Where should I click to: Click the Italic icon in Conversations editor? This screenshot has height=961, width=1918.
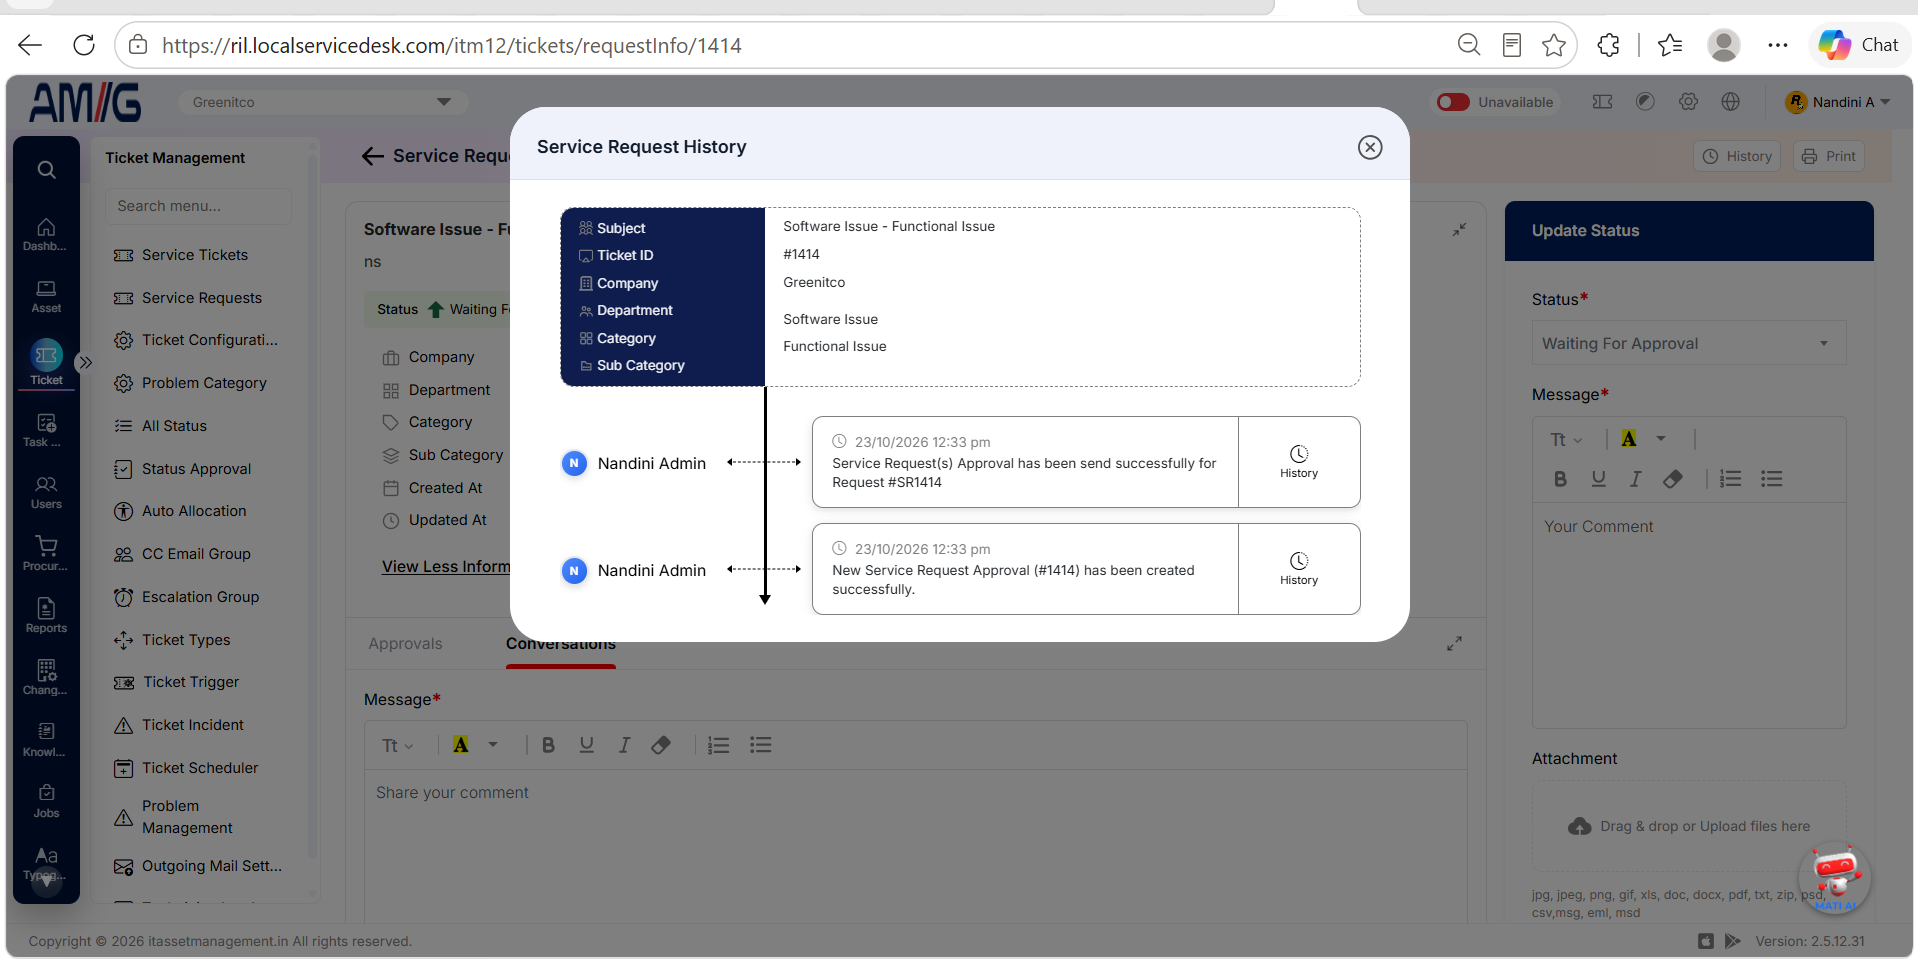(624, 745)
